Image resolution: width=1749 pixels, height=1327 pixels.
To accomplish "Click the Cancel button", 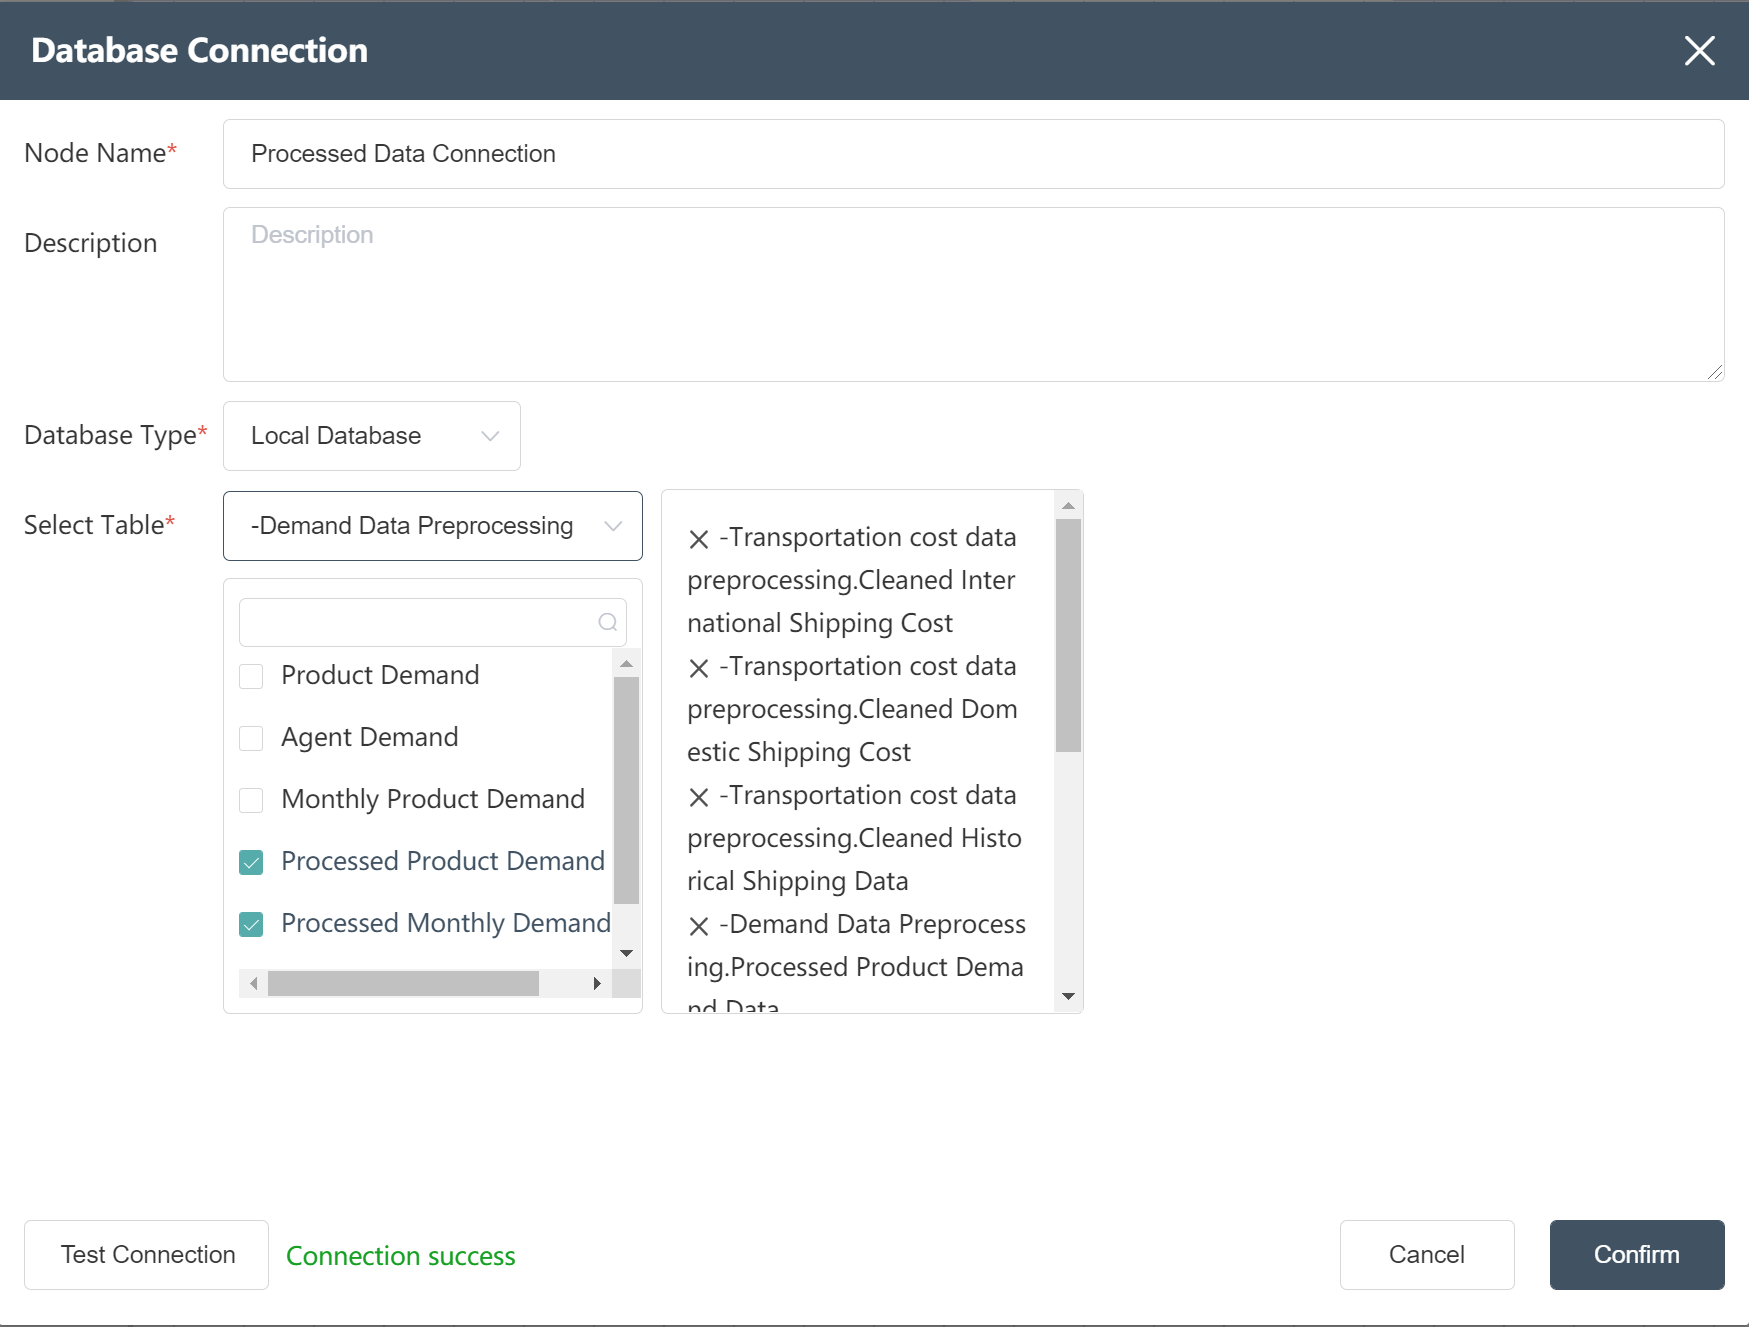I will [x=1427, y=1255].
